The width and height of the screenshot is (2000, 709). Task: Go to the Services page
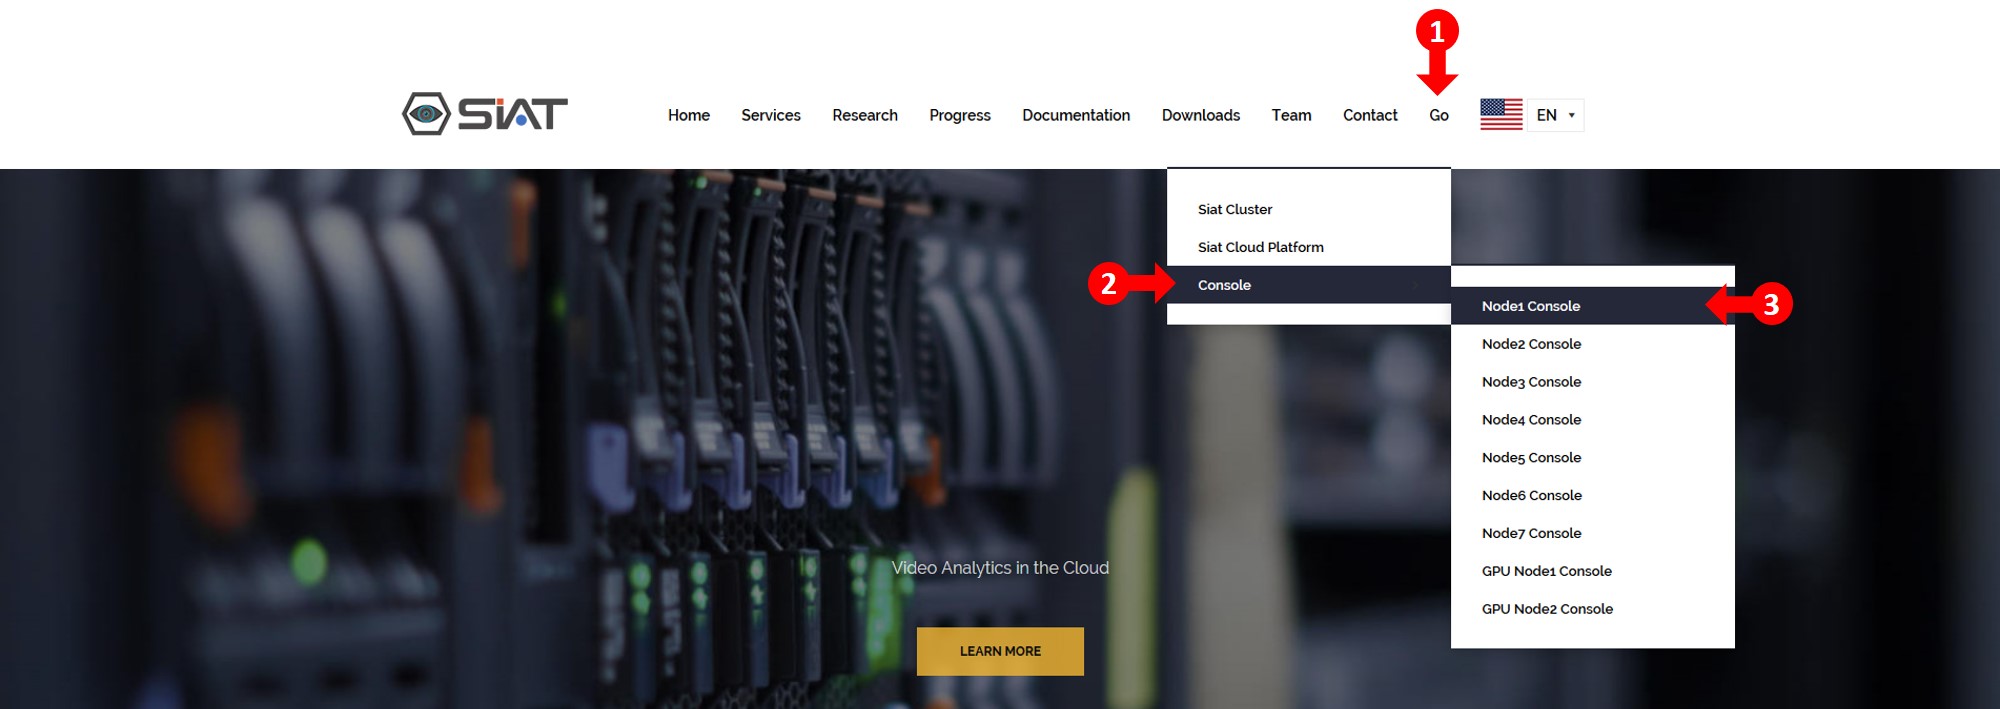[x=770, y=115]
